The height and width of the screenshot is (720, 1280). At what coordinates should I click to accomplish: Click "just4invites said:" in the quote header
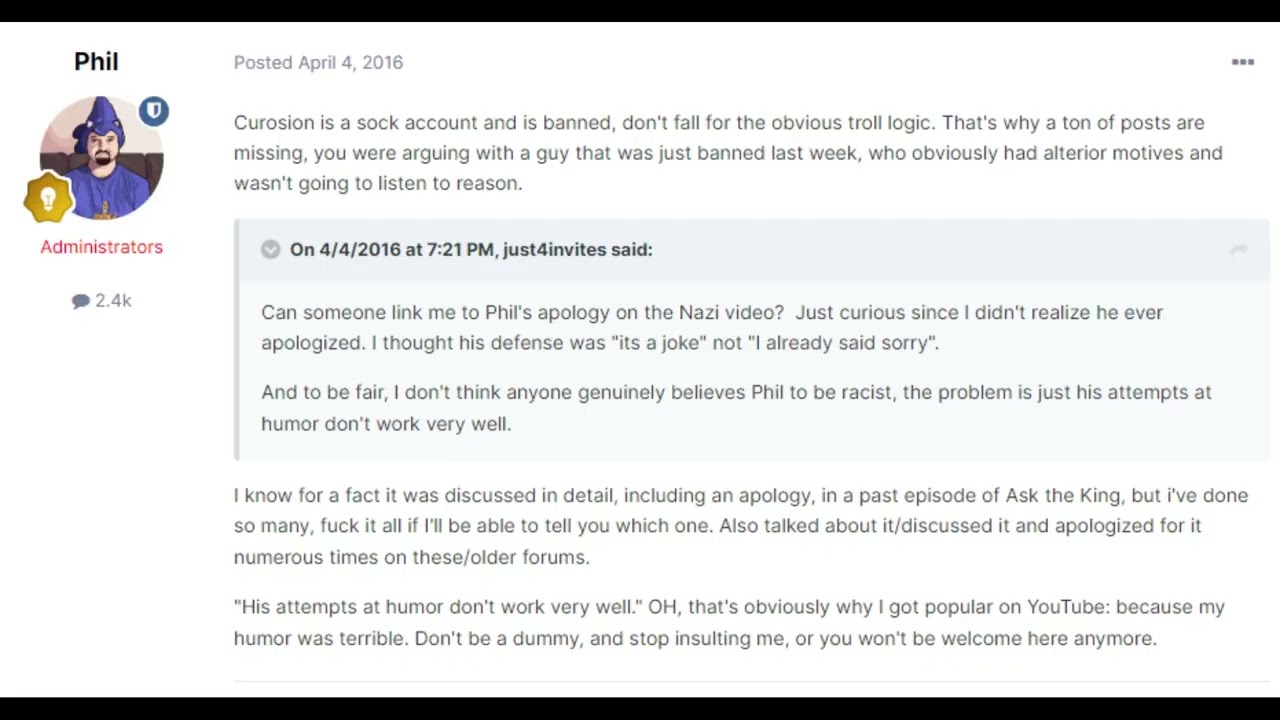577,250
